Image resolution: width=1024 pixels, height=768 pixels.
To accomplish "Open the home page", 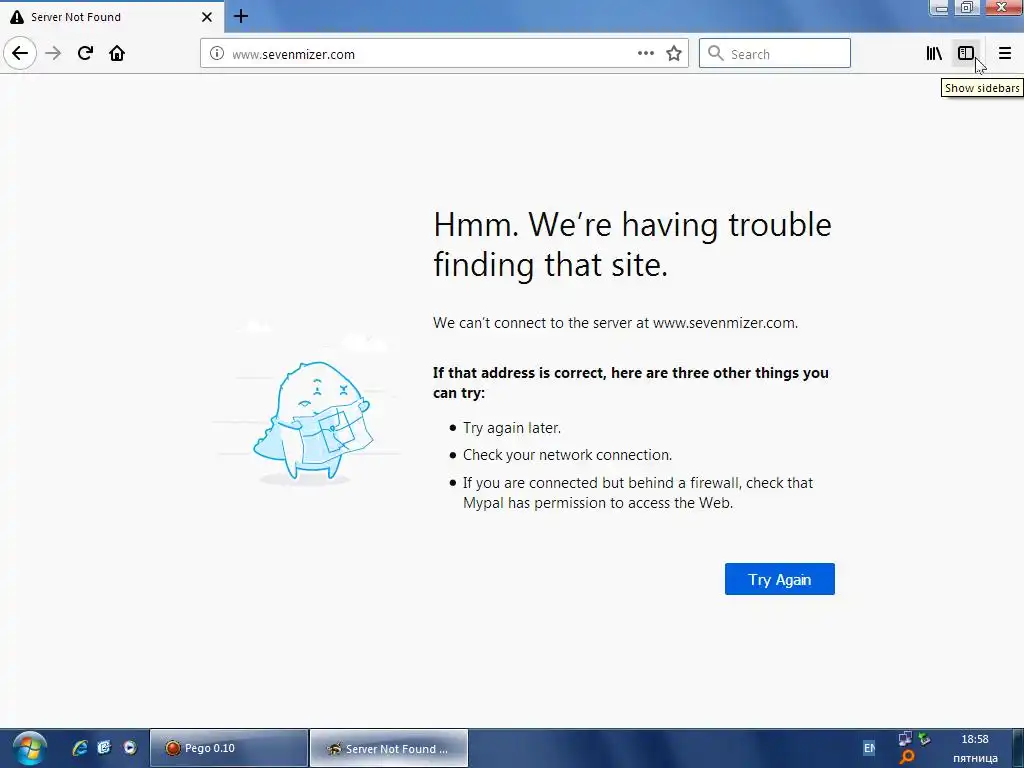I will [x=117, y=53].
